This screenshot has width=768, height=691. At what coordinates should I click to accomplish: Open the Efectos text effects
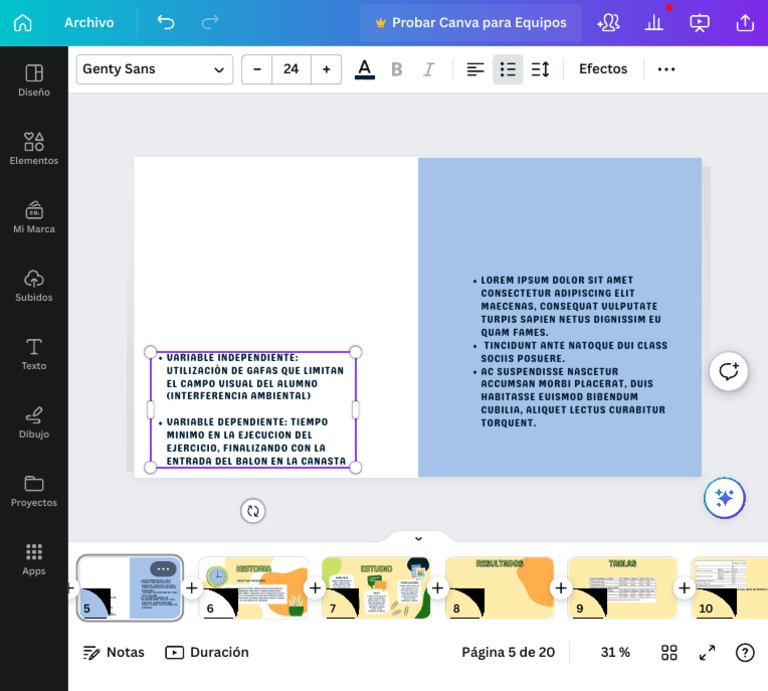[x=603, y=69]
